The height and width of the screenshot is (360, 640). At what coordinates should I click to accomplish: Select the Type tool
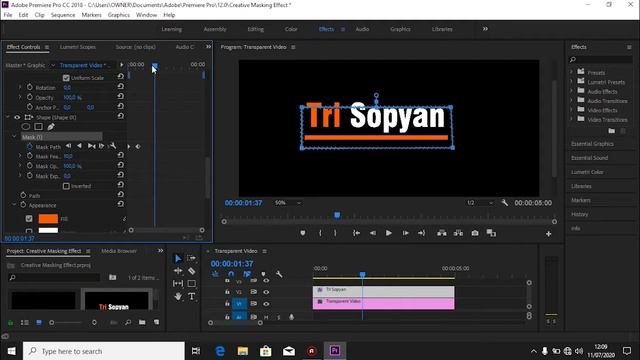pos(191,296)
